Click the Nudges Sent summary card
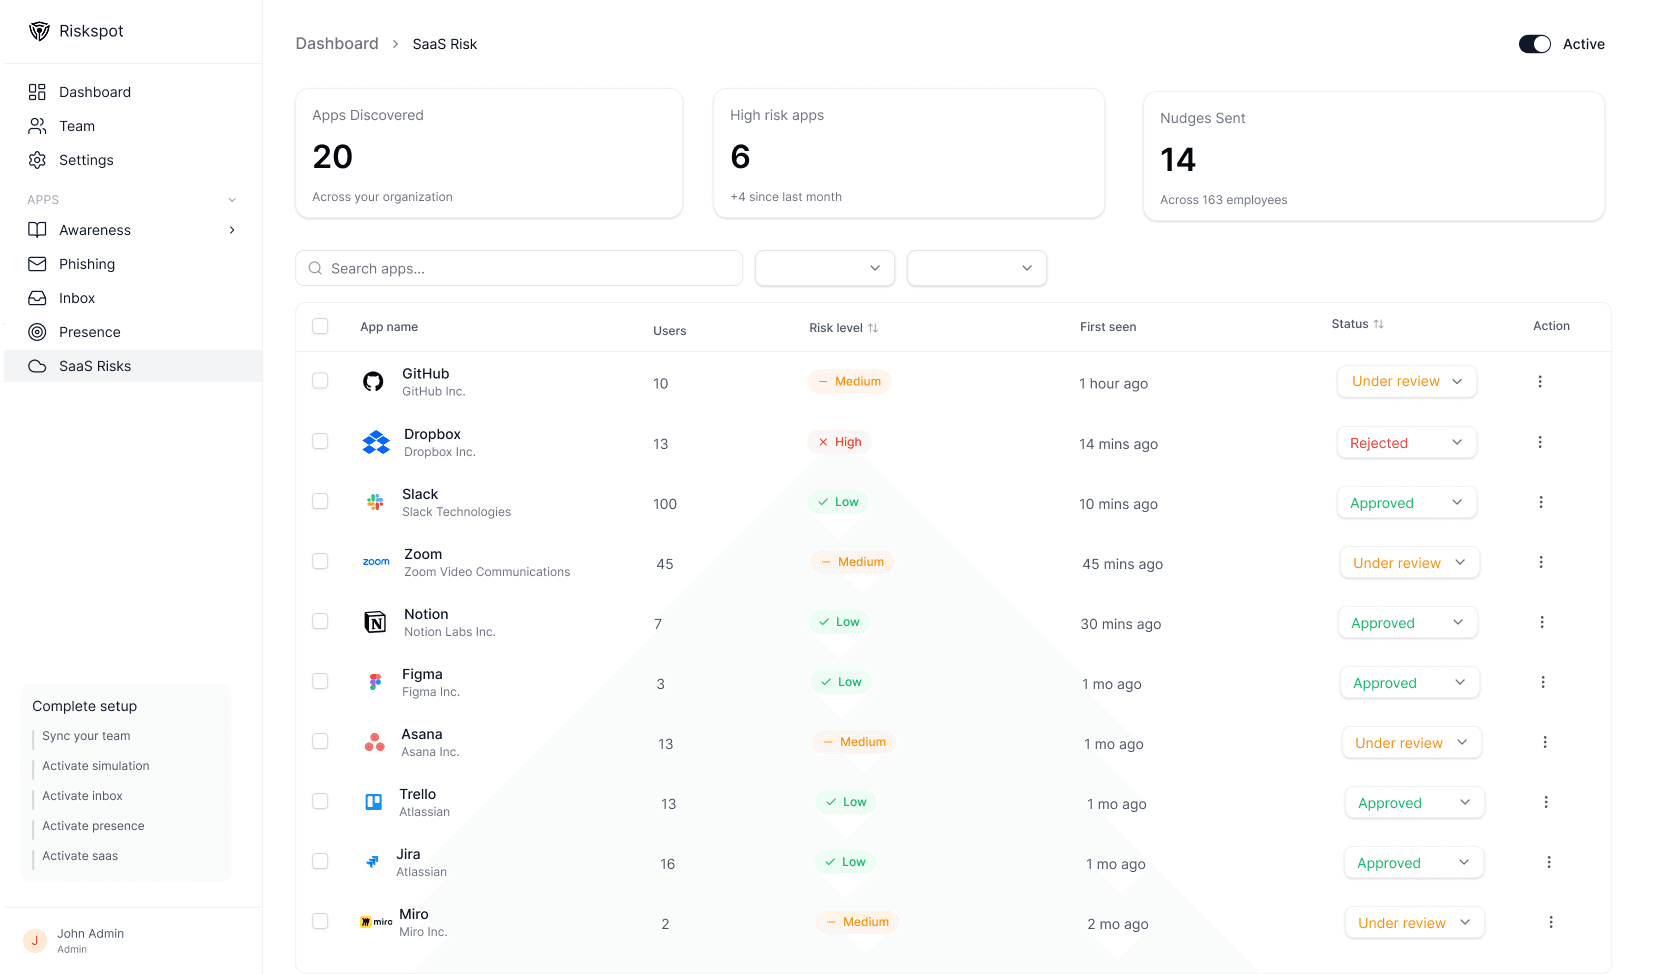The width and height of the screenshot is (1659, 974). pyautogui.click(x=1374, y=156)
